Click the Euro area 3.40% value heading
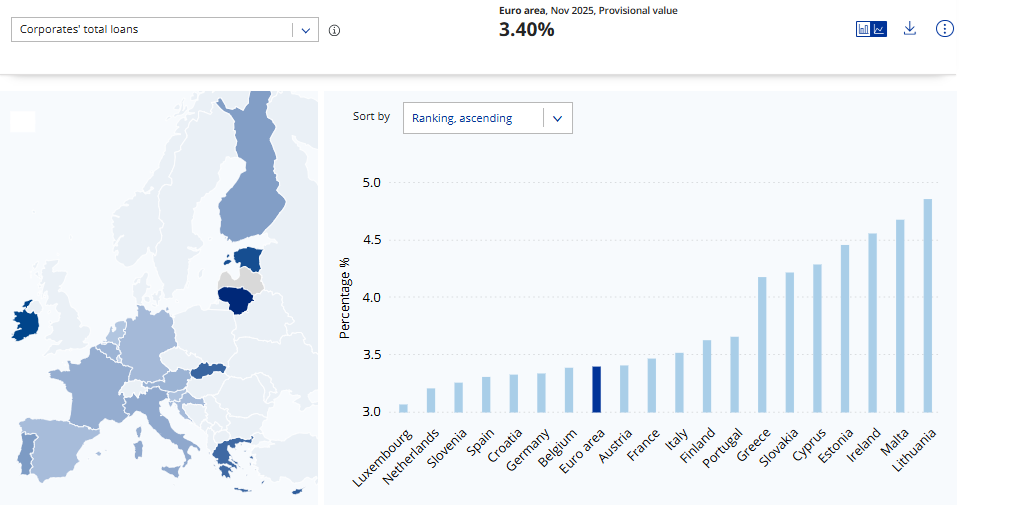The image size is (1015, 505). 526,30
